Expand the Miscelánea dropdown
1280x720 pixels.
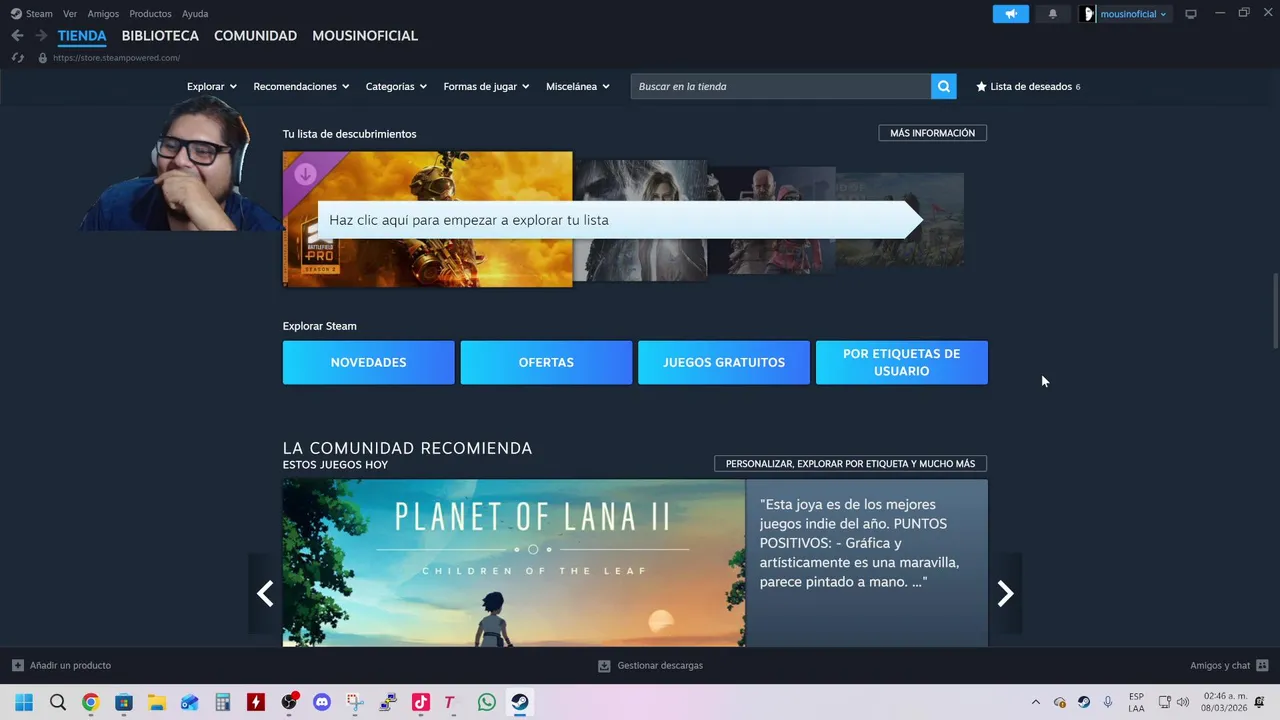[x=578, y=86]
